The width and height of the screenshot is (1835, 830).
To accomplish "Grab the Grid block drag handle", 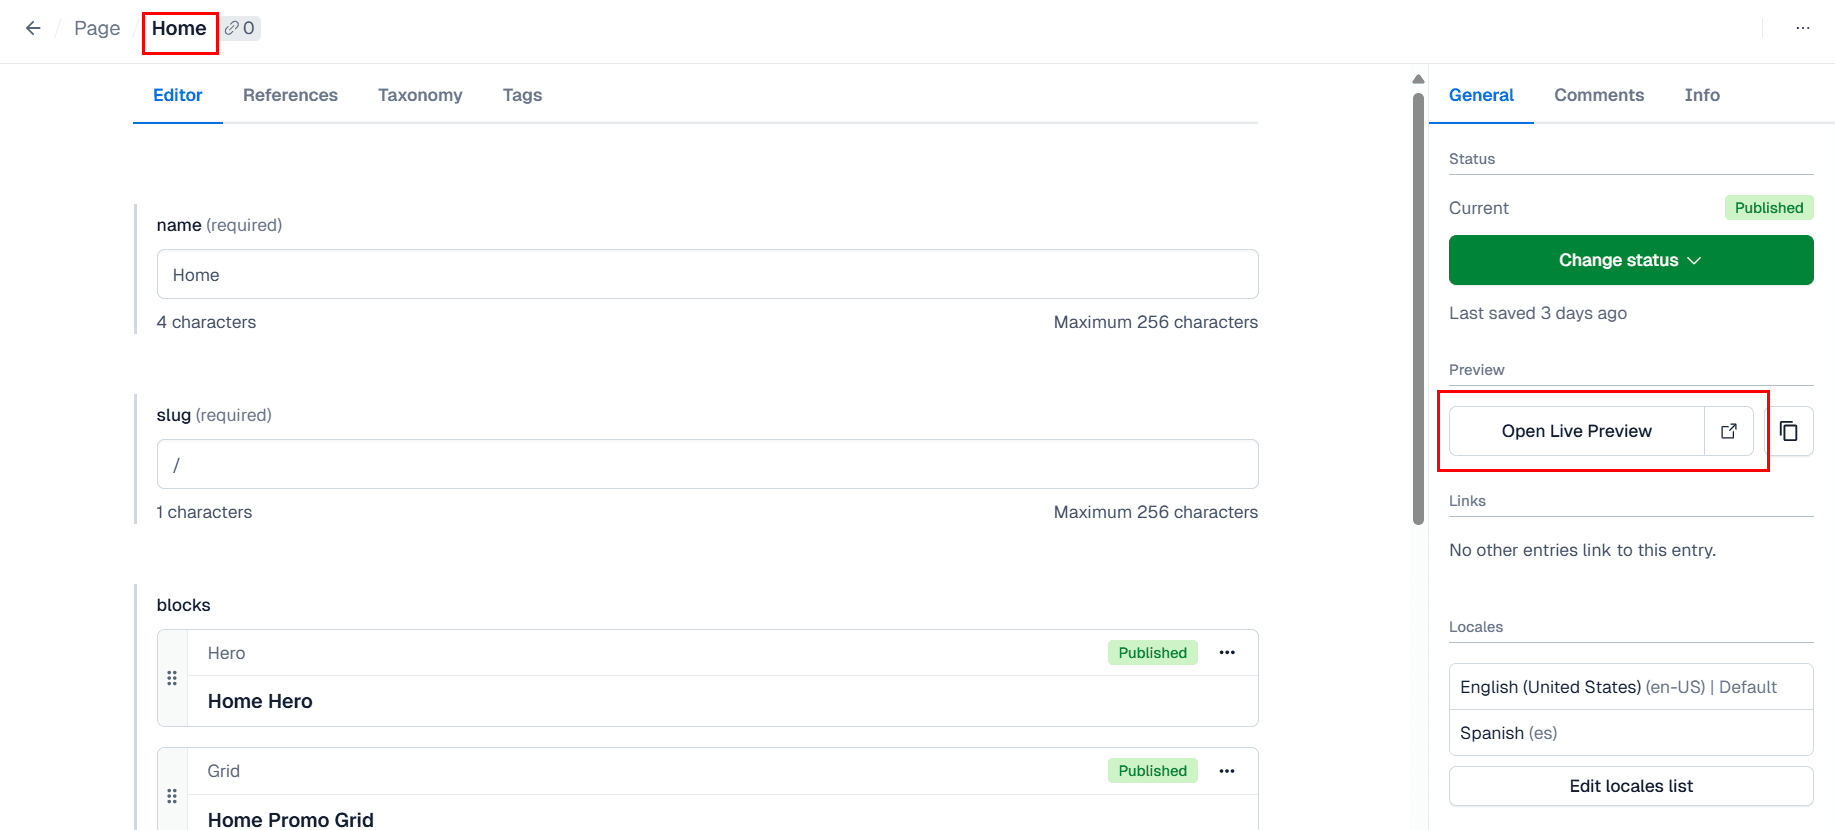I will click(x=172, y=796).
